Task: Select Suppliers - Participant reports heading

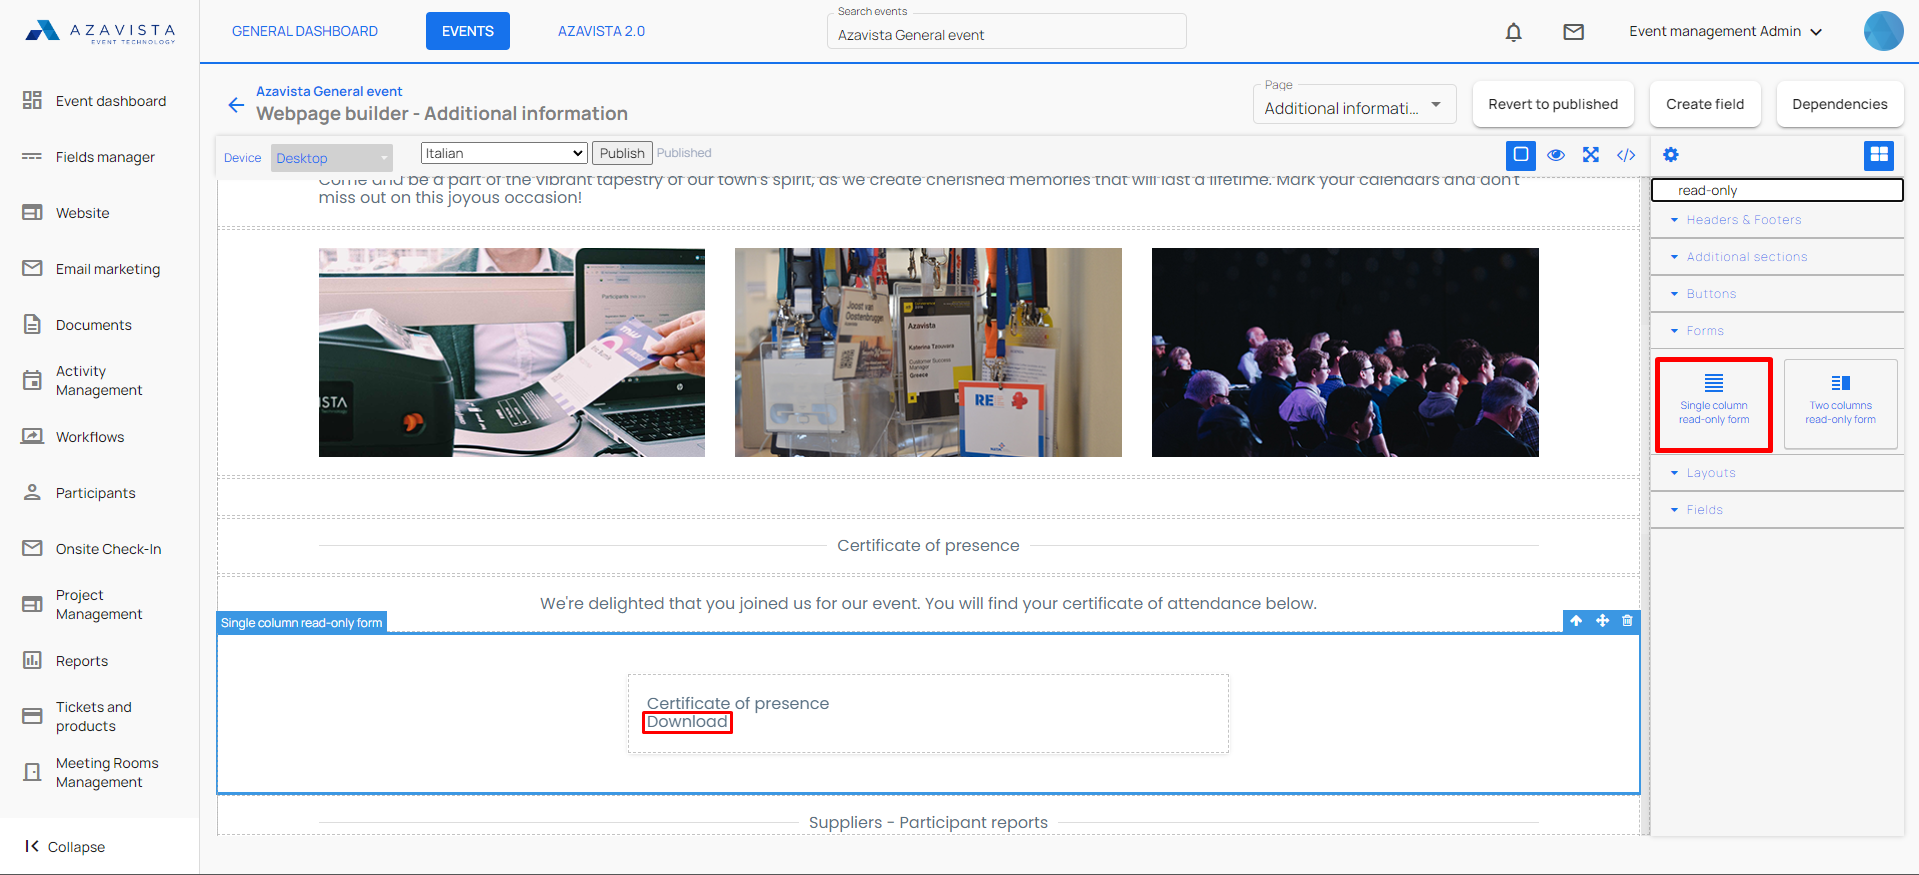Action: click(x=928, y=823)
